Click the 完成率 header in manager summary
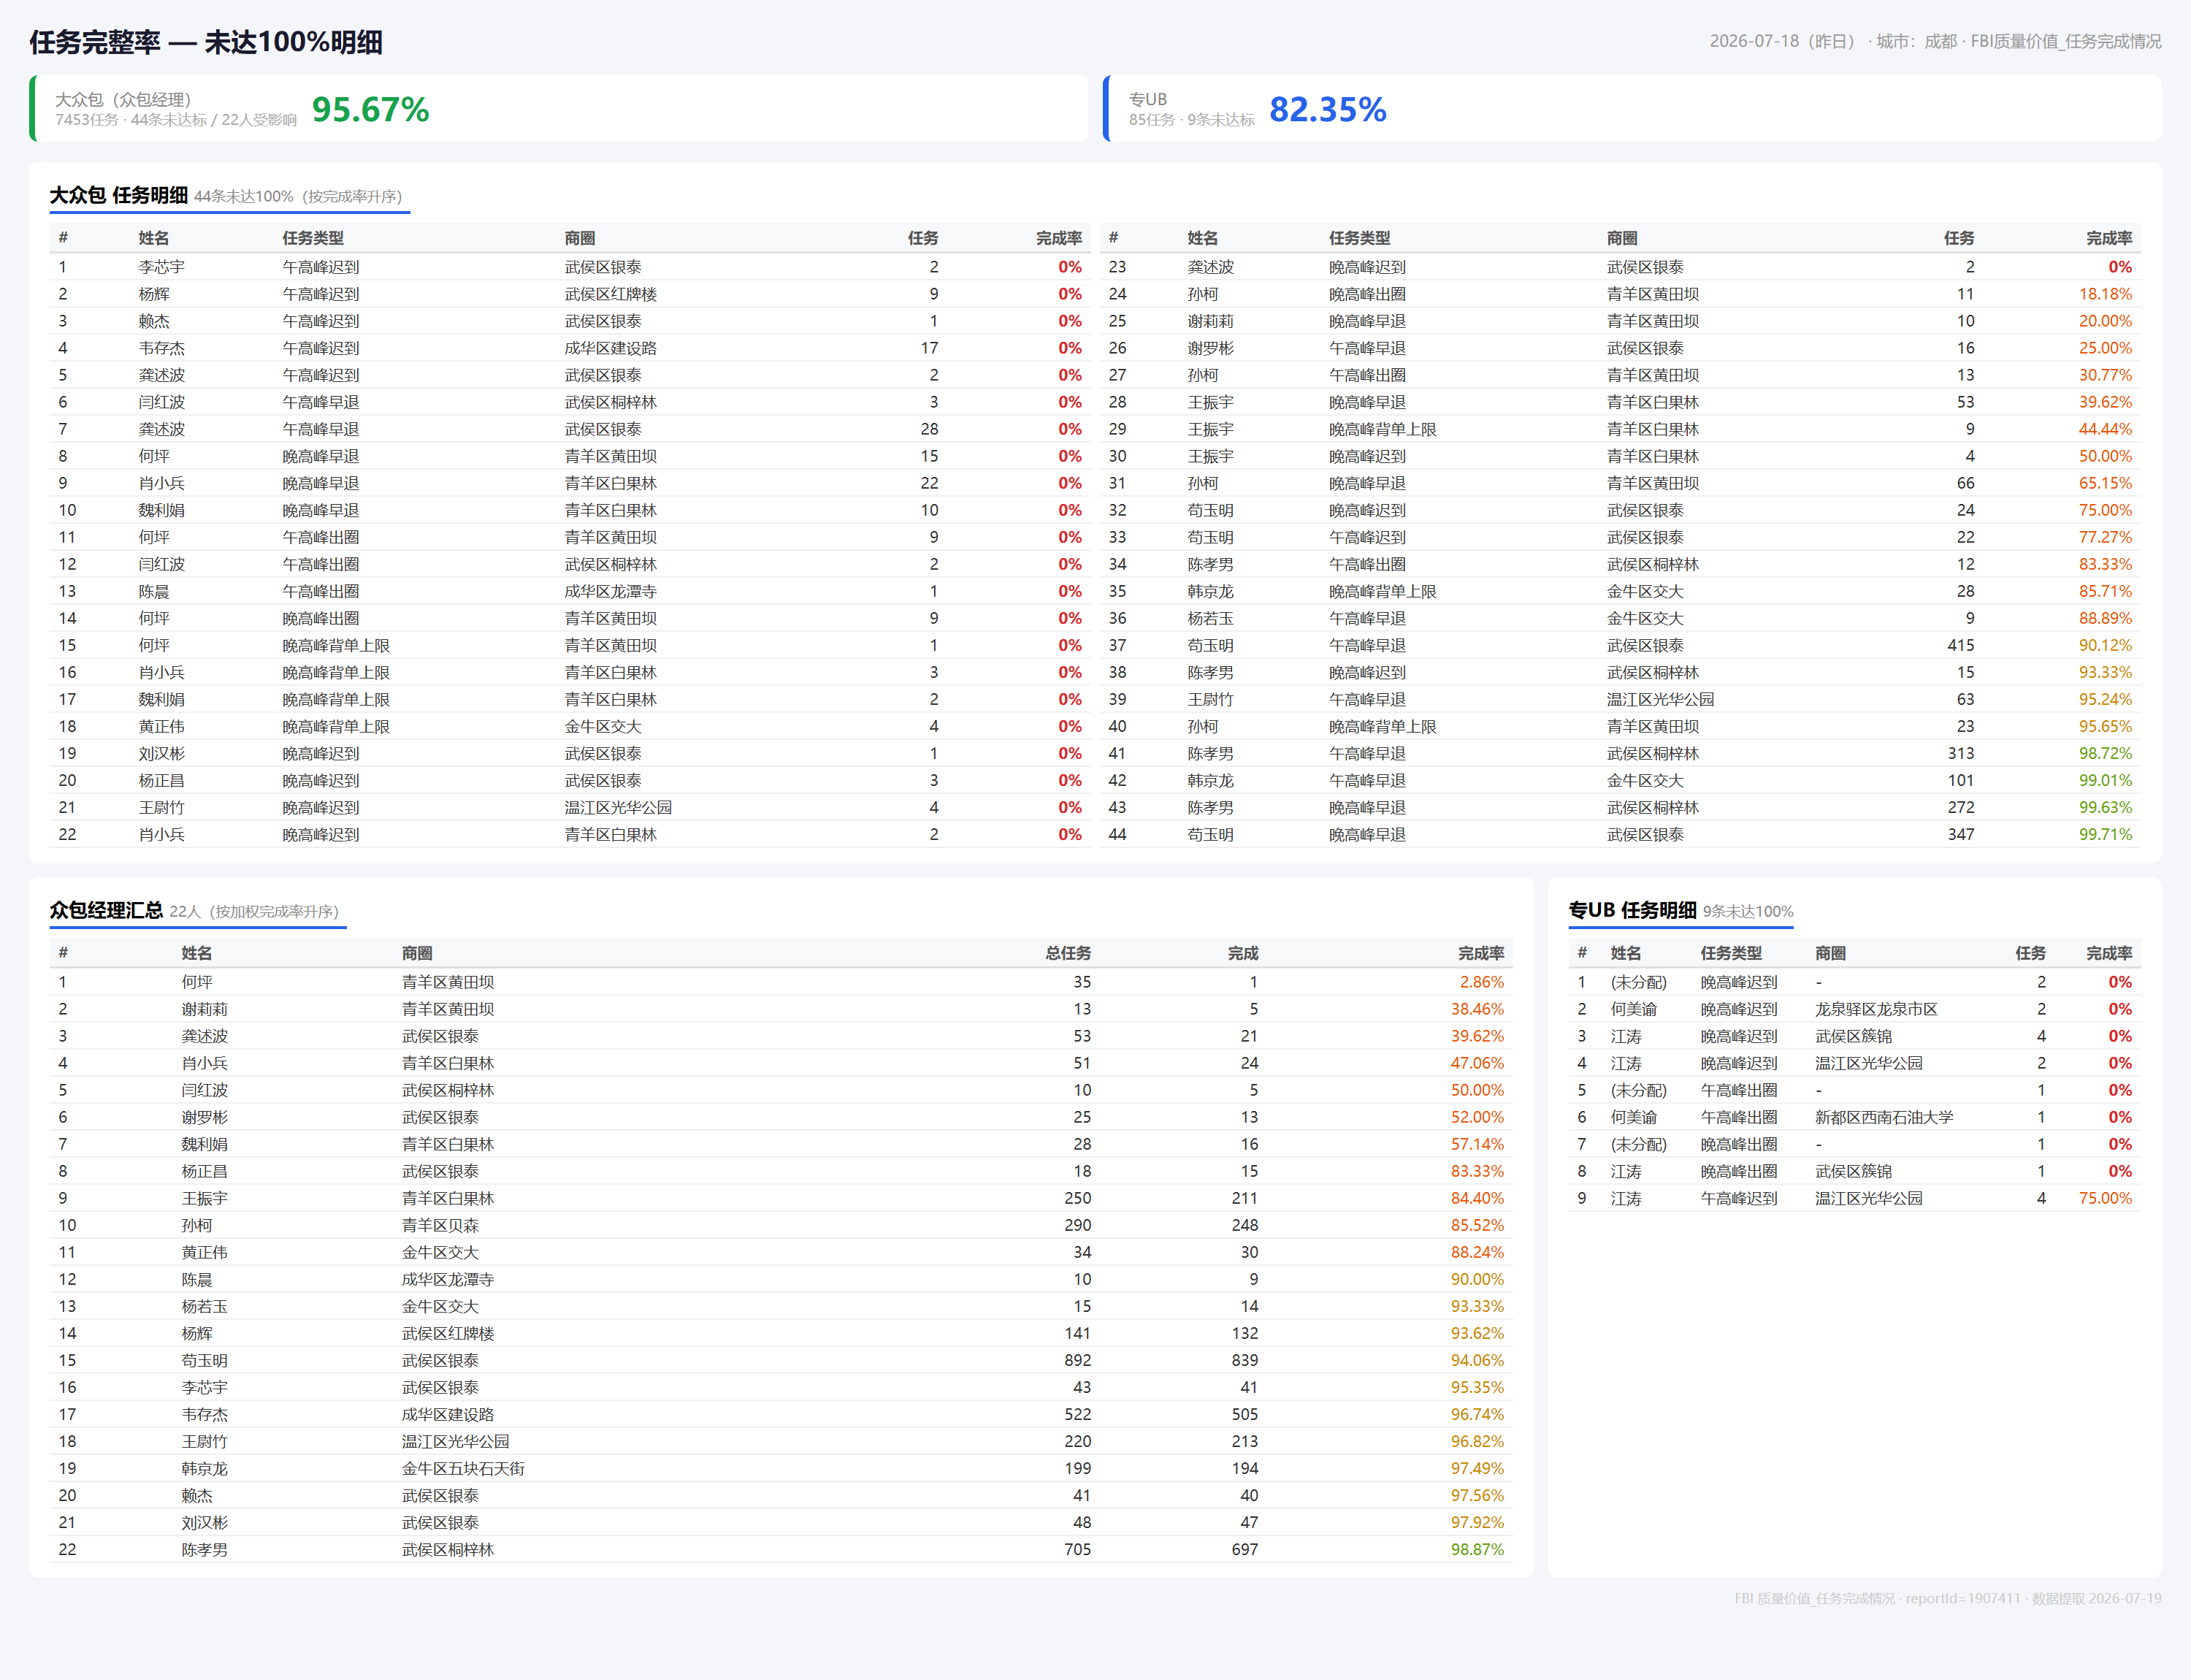The image size is (2191, 1680). point(1480,953)
